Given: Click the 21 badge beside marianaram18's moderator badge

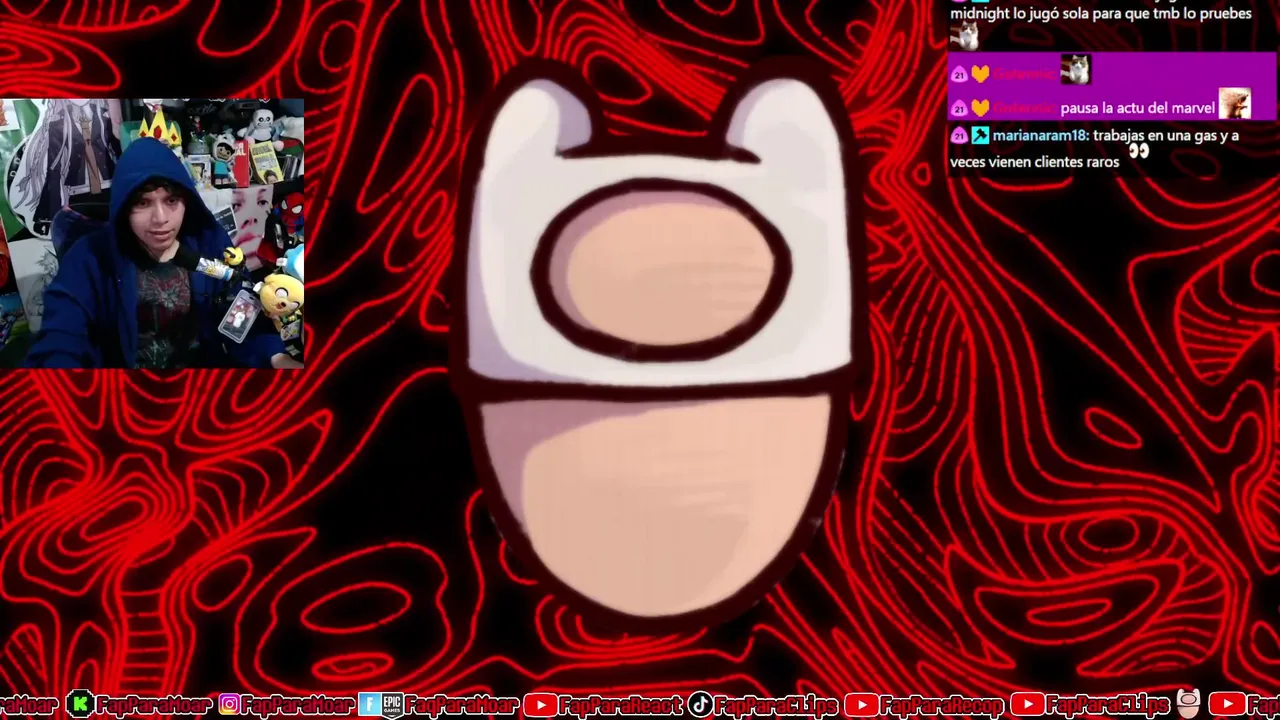Looking at the screenshot, I should pyautogui.click(x=959, y=136).
